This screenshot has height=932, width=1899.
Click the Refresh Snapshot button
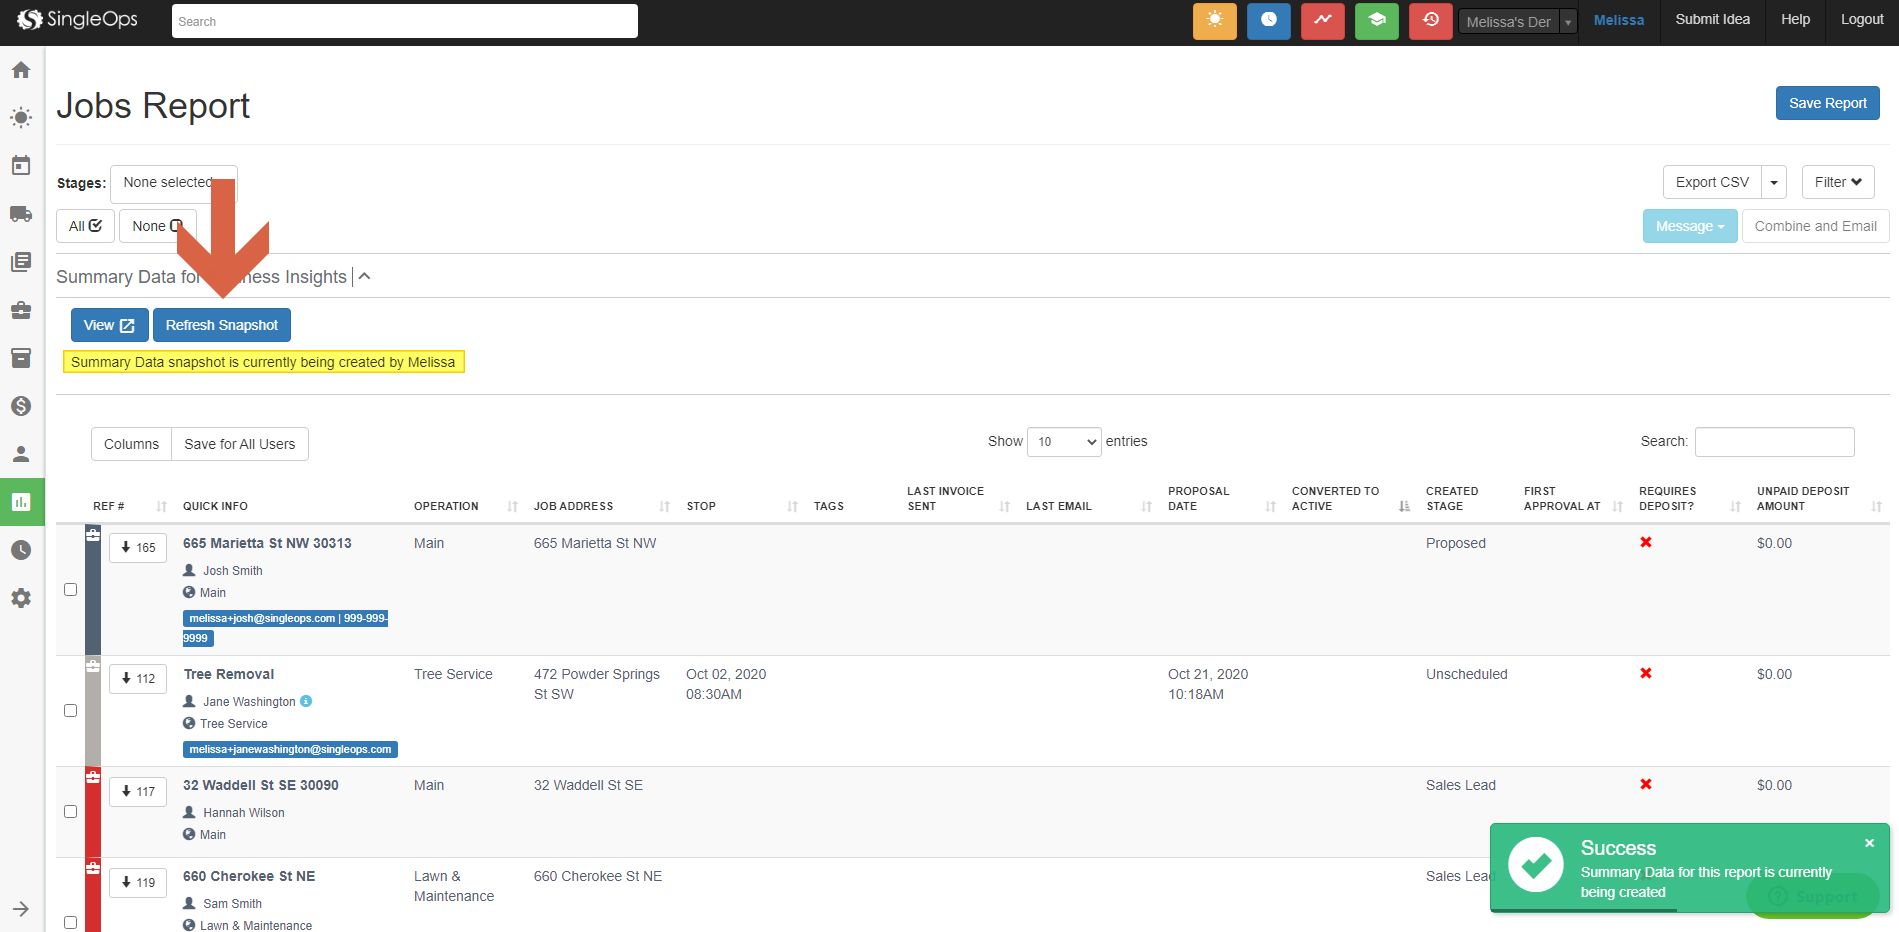coord(222,325)
